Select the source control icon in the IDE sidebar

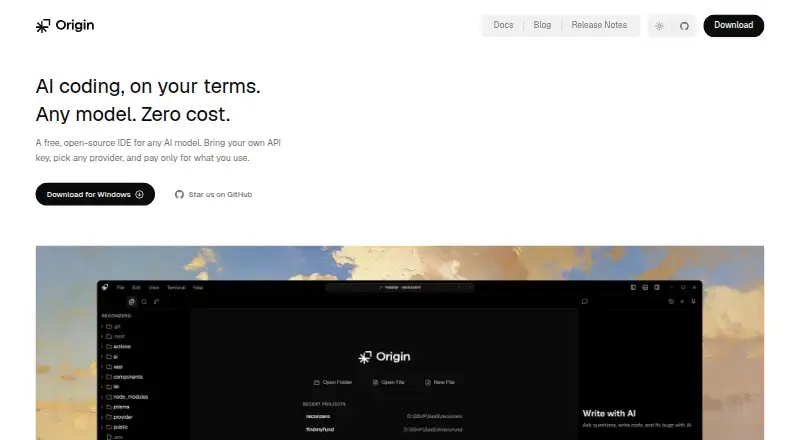156,302
